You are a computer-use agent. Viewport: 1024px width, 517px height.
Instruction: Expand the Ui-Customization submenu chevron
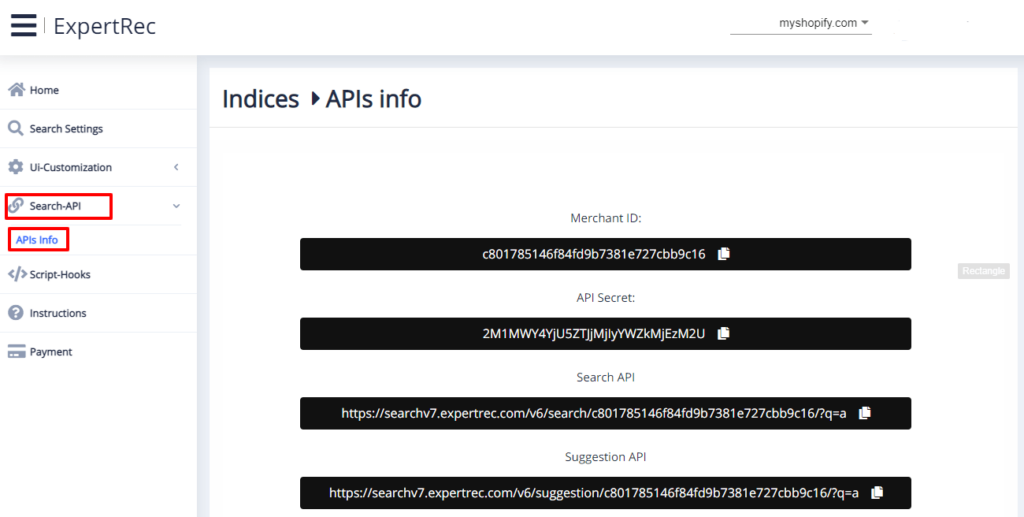pos(176,167)
